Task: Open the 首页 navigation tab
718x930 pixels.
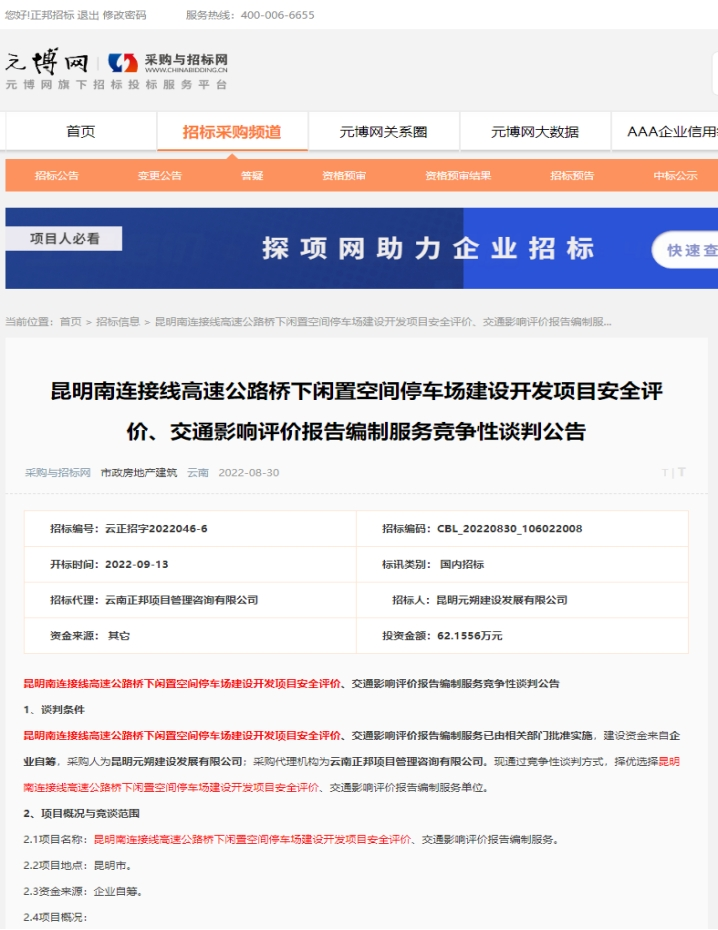Action: [81, 132]
